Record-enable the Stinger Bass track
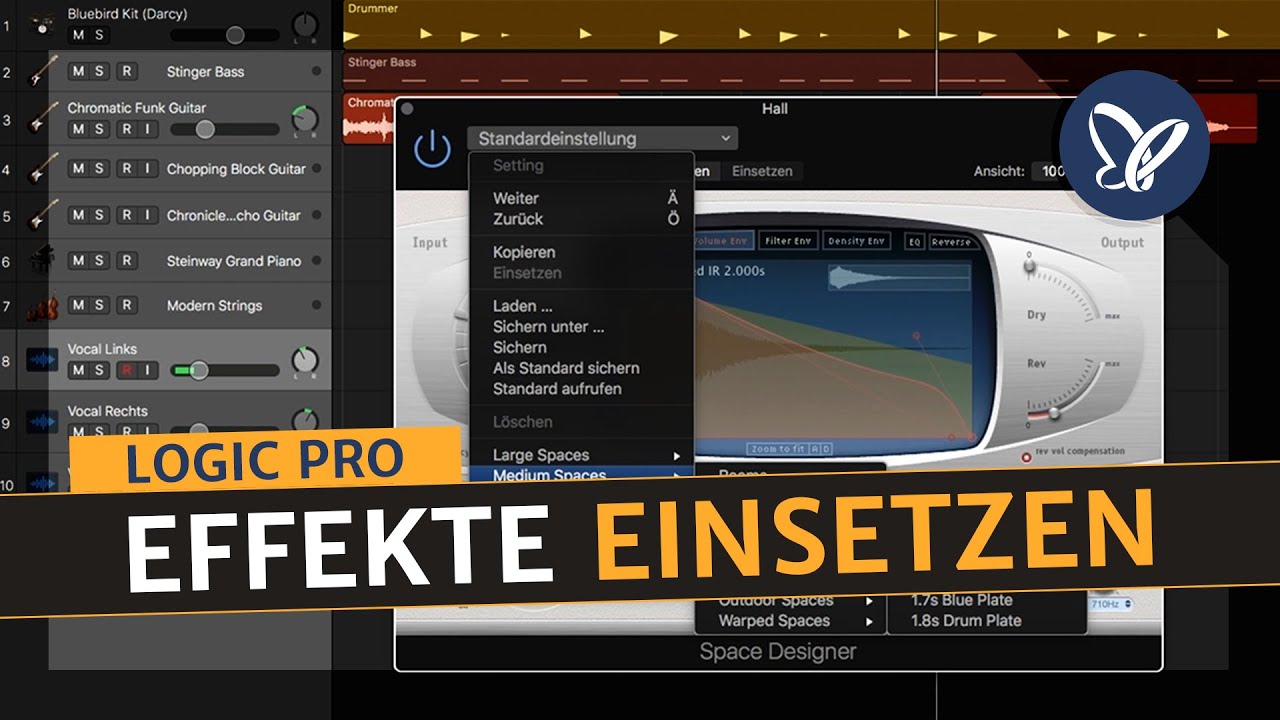The image size is (1280, 720). (126, 71)
